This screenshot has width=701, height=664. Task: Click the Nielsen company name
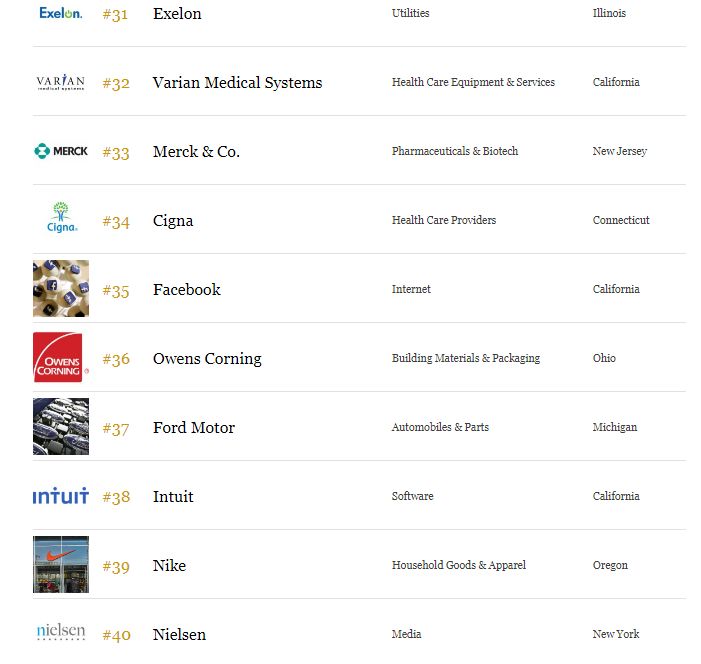tap(179, 635)
